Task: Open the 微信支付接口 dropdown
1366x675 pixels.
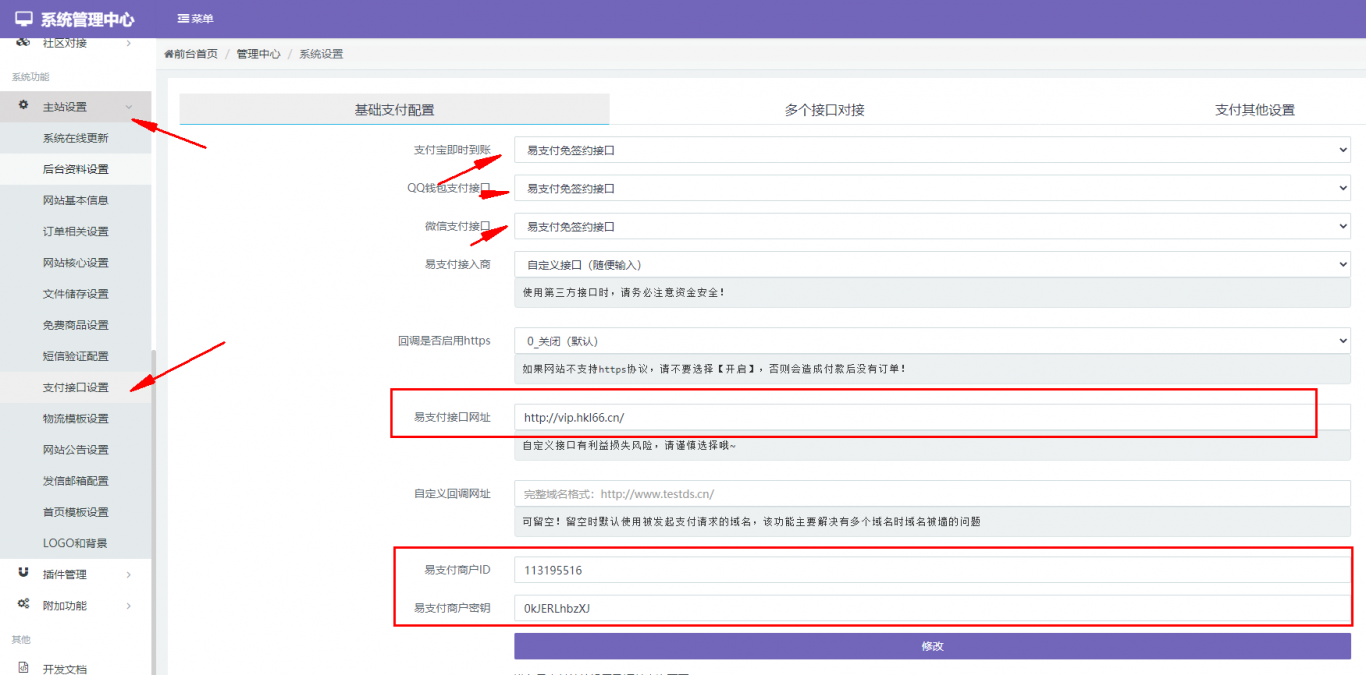Action: click(x=932, y=227)
